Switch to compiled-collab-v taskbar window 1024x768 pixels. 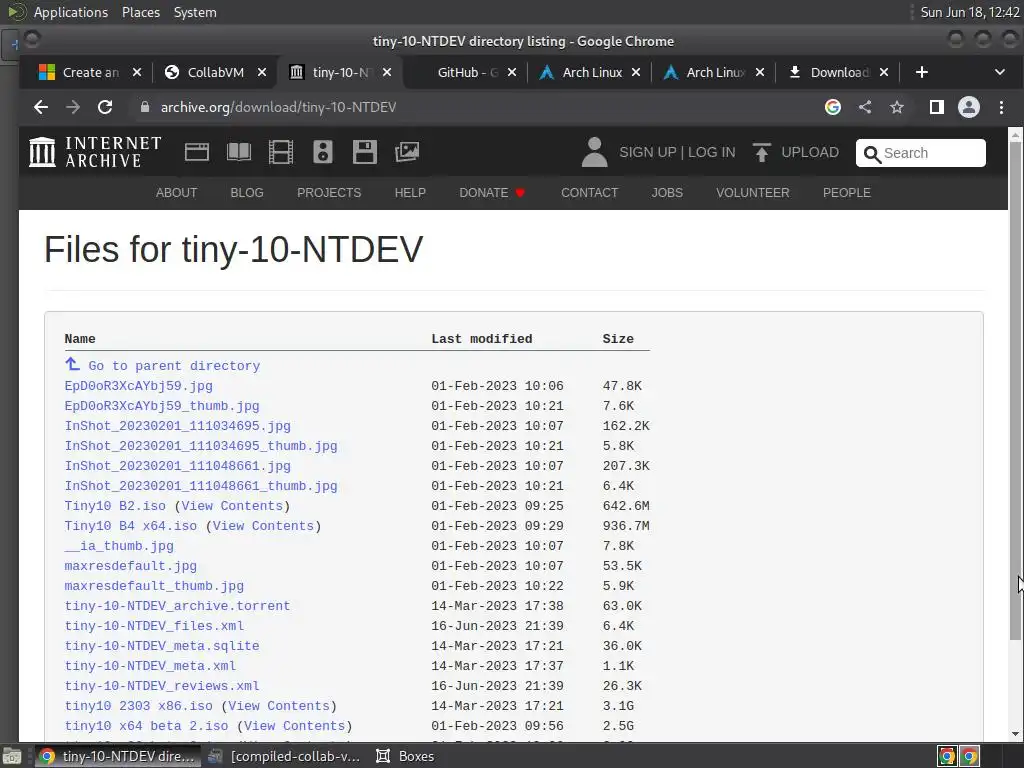(284, 756)
